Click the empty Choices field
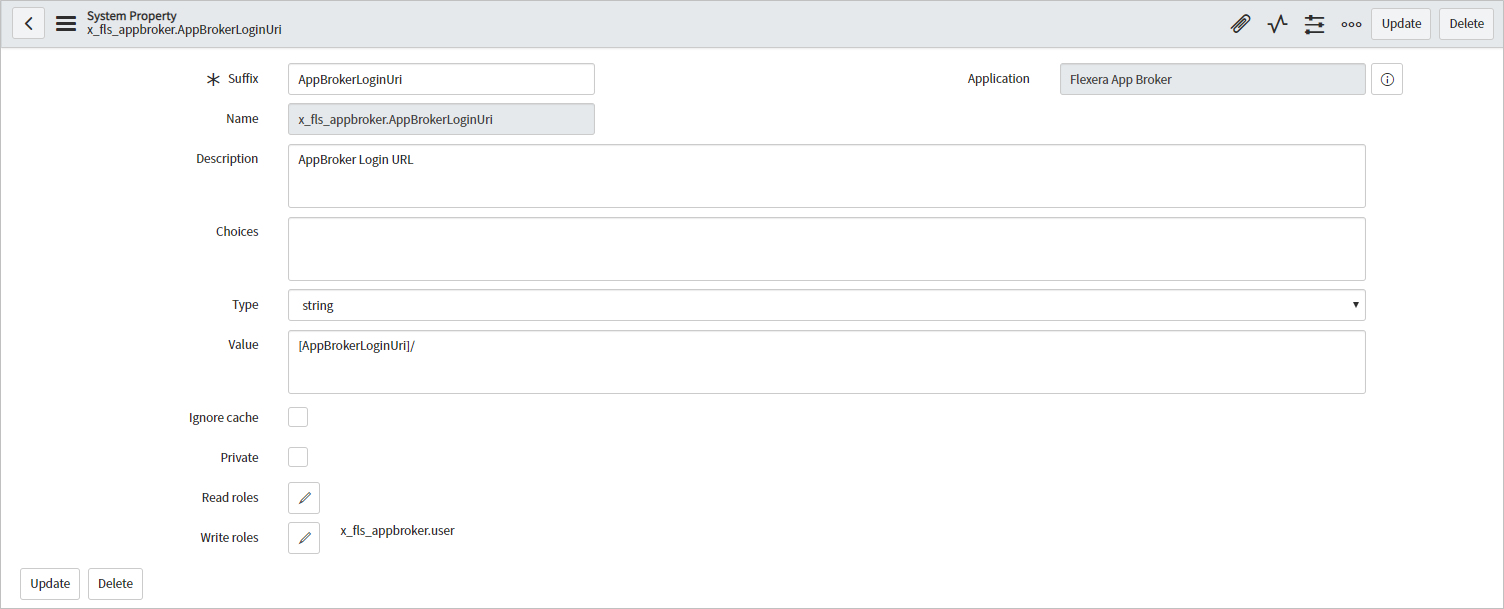The image size is (1504, 609). click(x=826, y=248)
